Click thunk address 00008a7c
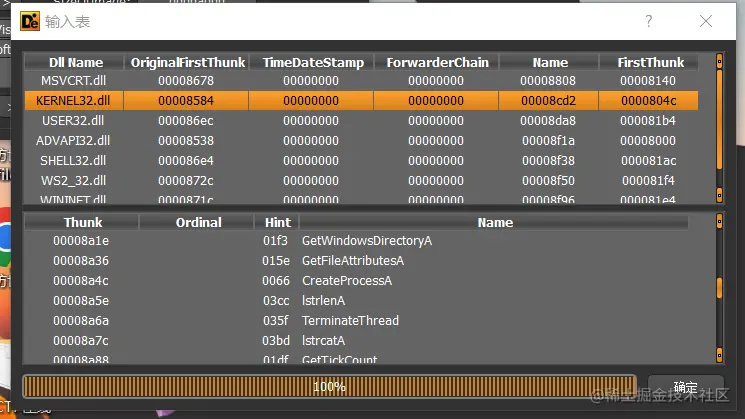 [x=81, y=341]
